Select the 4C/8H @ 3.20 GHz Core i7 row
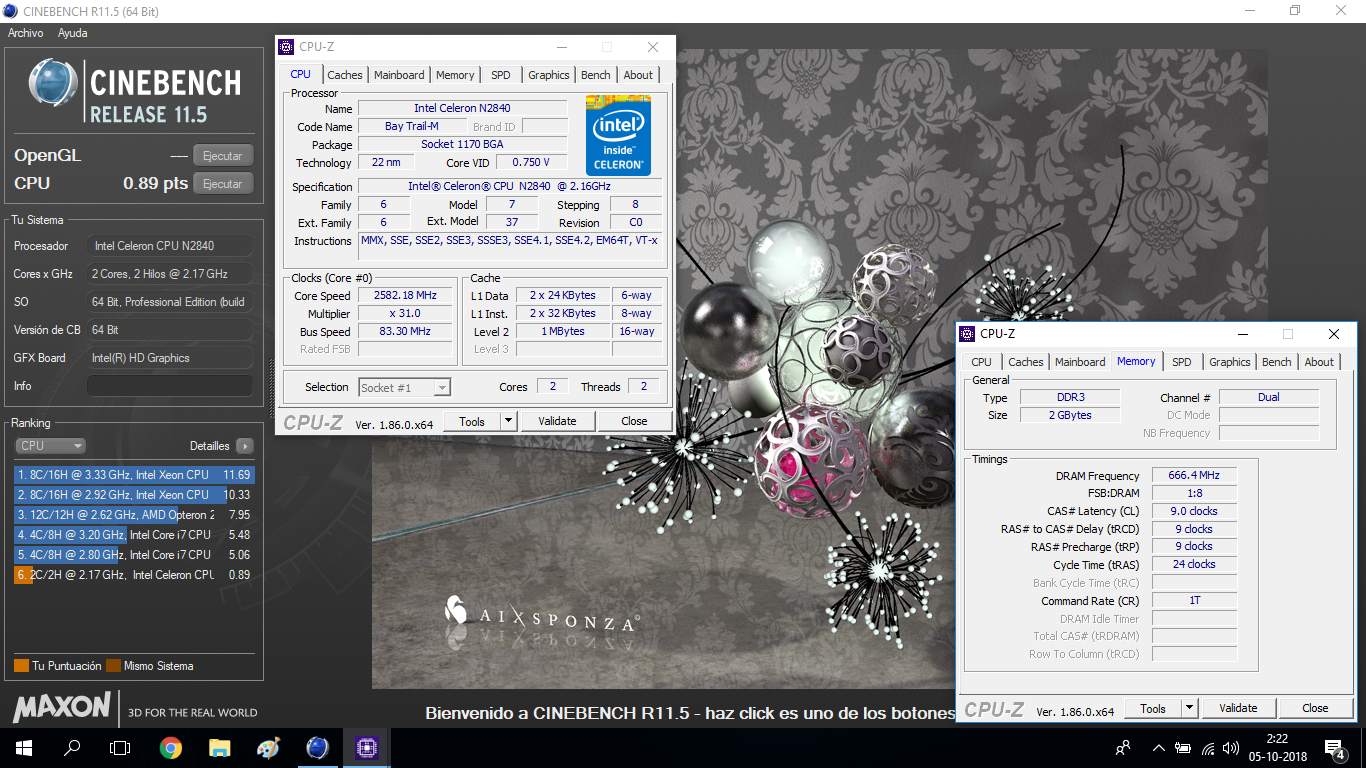This screenshot has width=1366, height=768. [x=133, y=535]
